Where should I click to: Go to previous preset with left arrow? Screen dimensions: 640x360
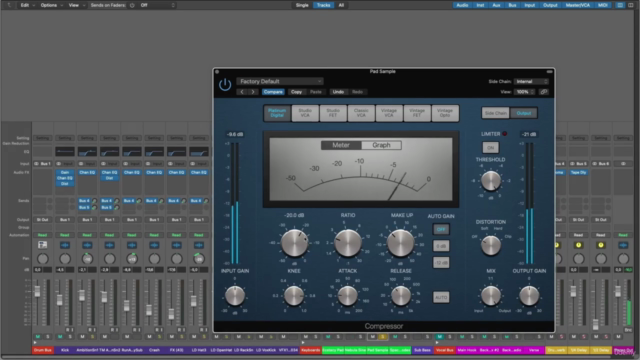pyautogui.click(x=242, y=92)
